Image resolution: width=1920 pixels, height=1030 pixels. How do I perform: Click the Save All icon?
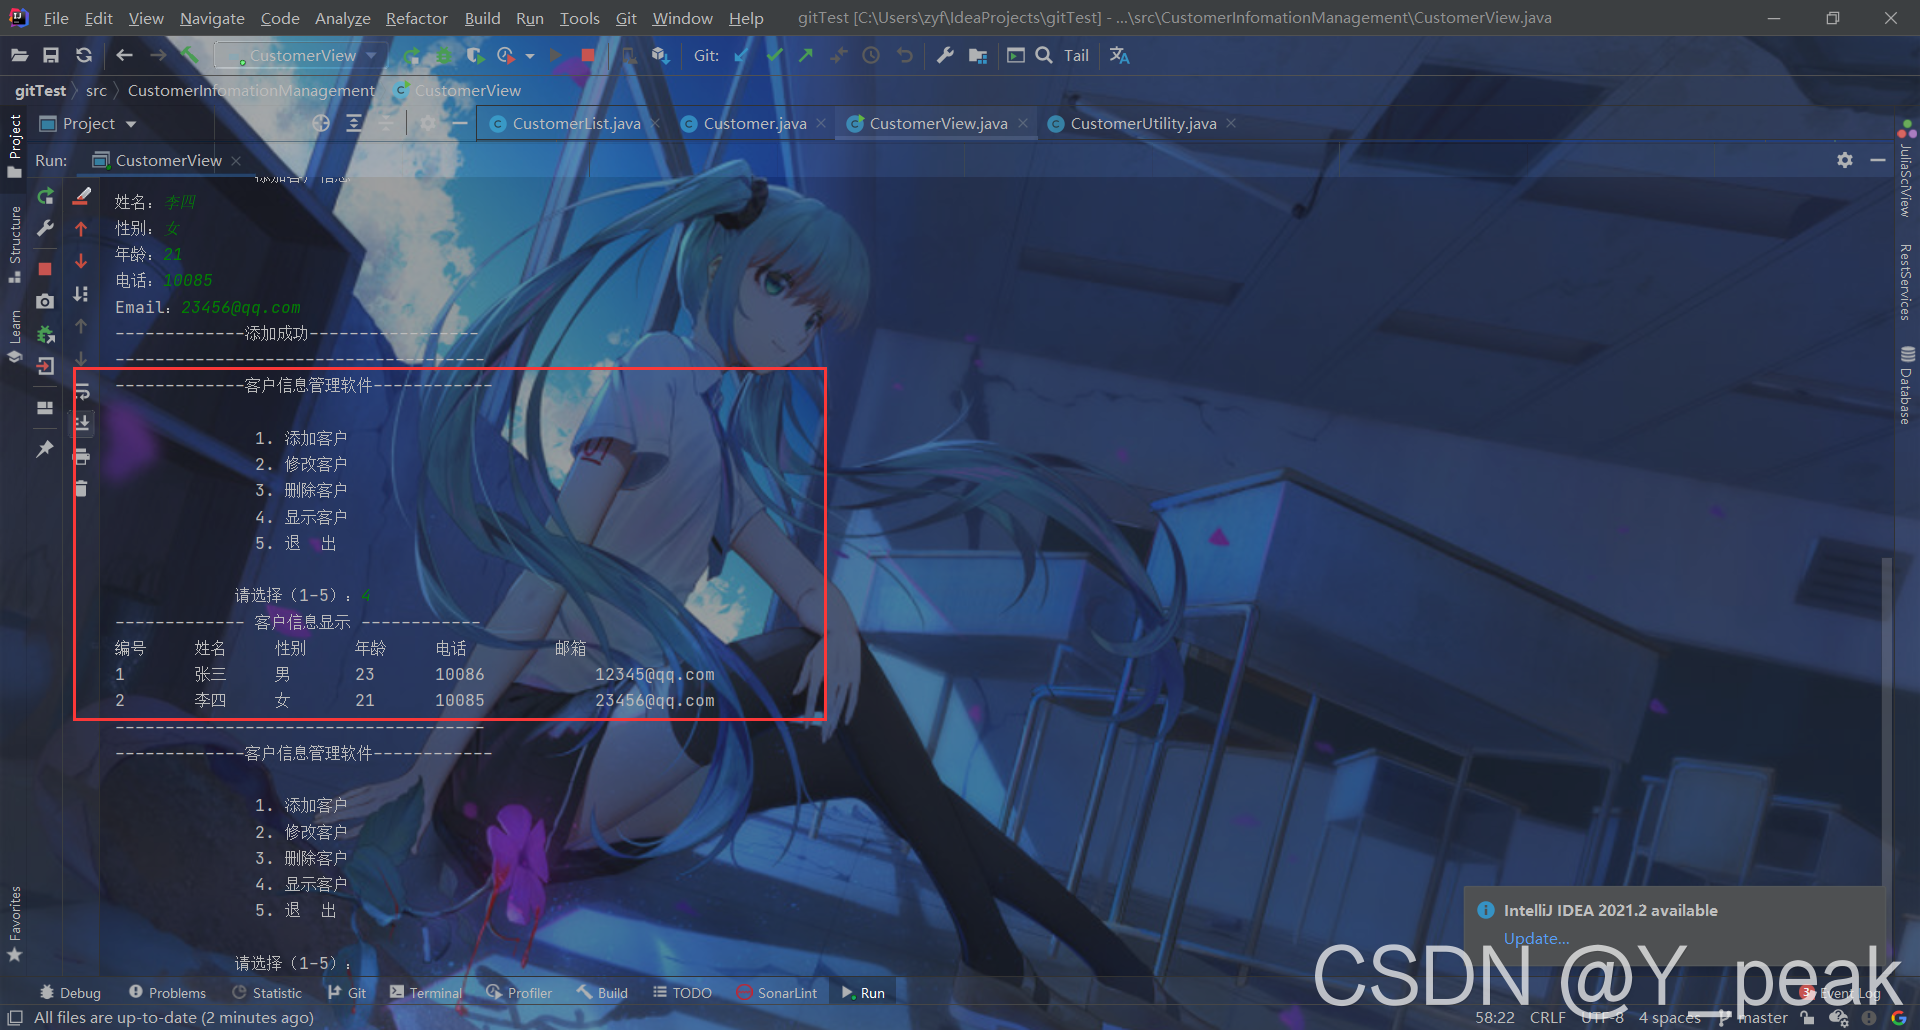click(51, 55)
